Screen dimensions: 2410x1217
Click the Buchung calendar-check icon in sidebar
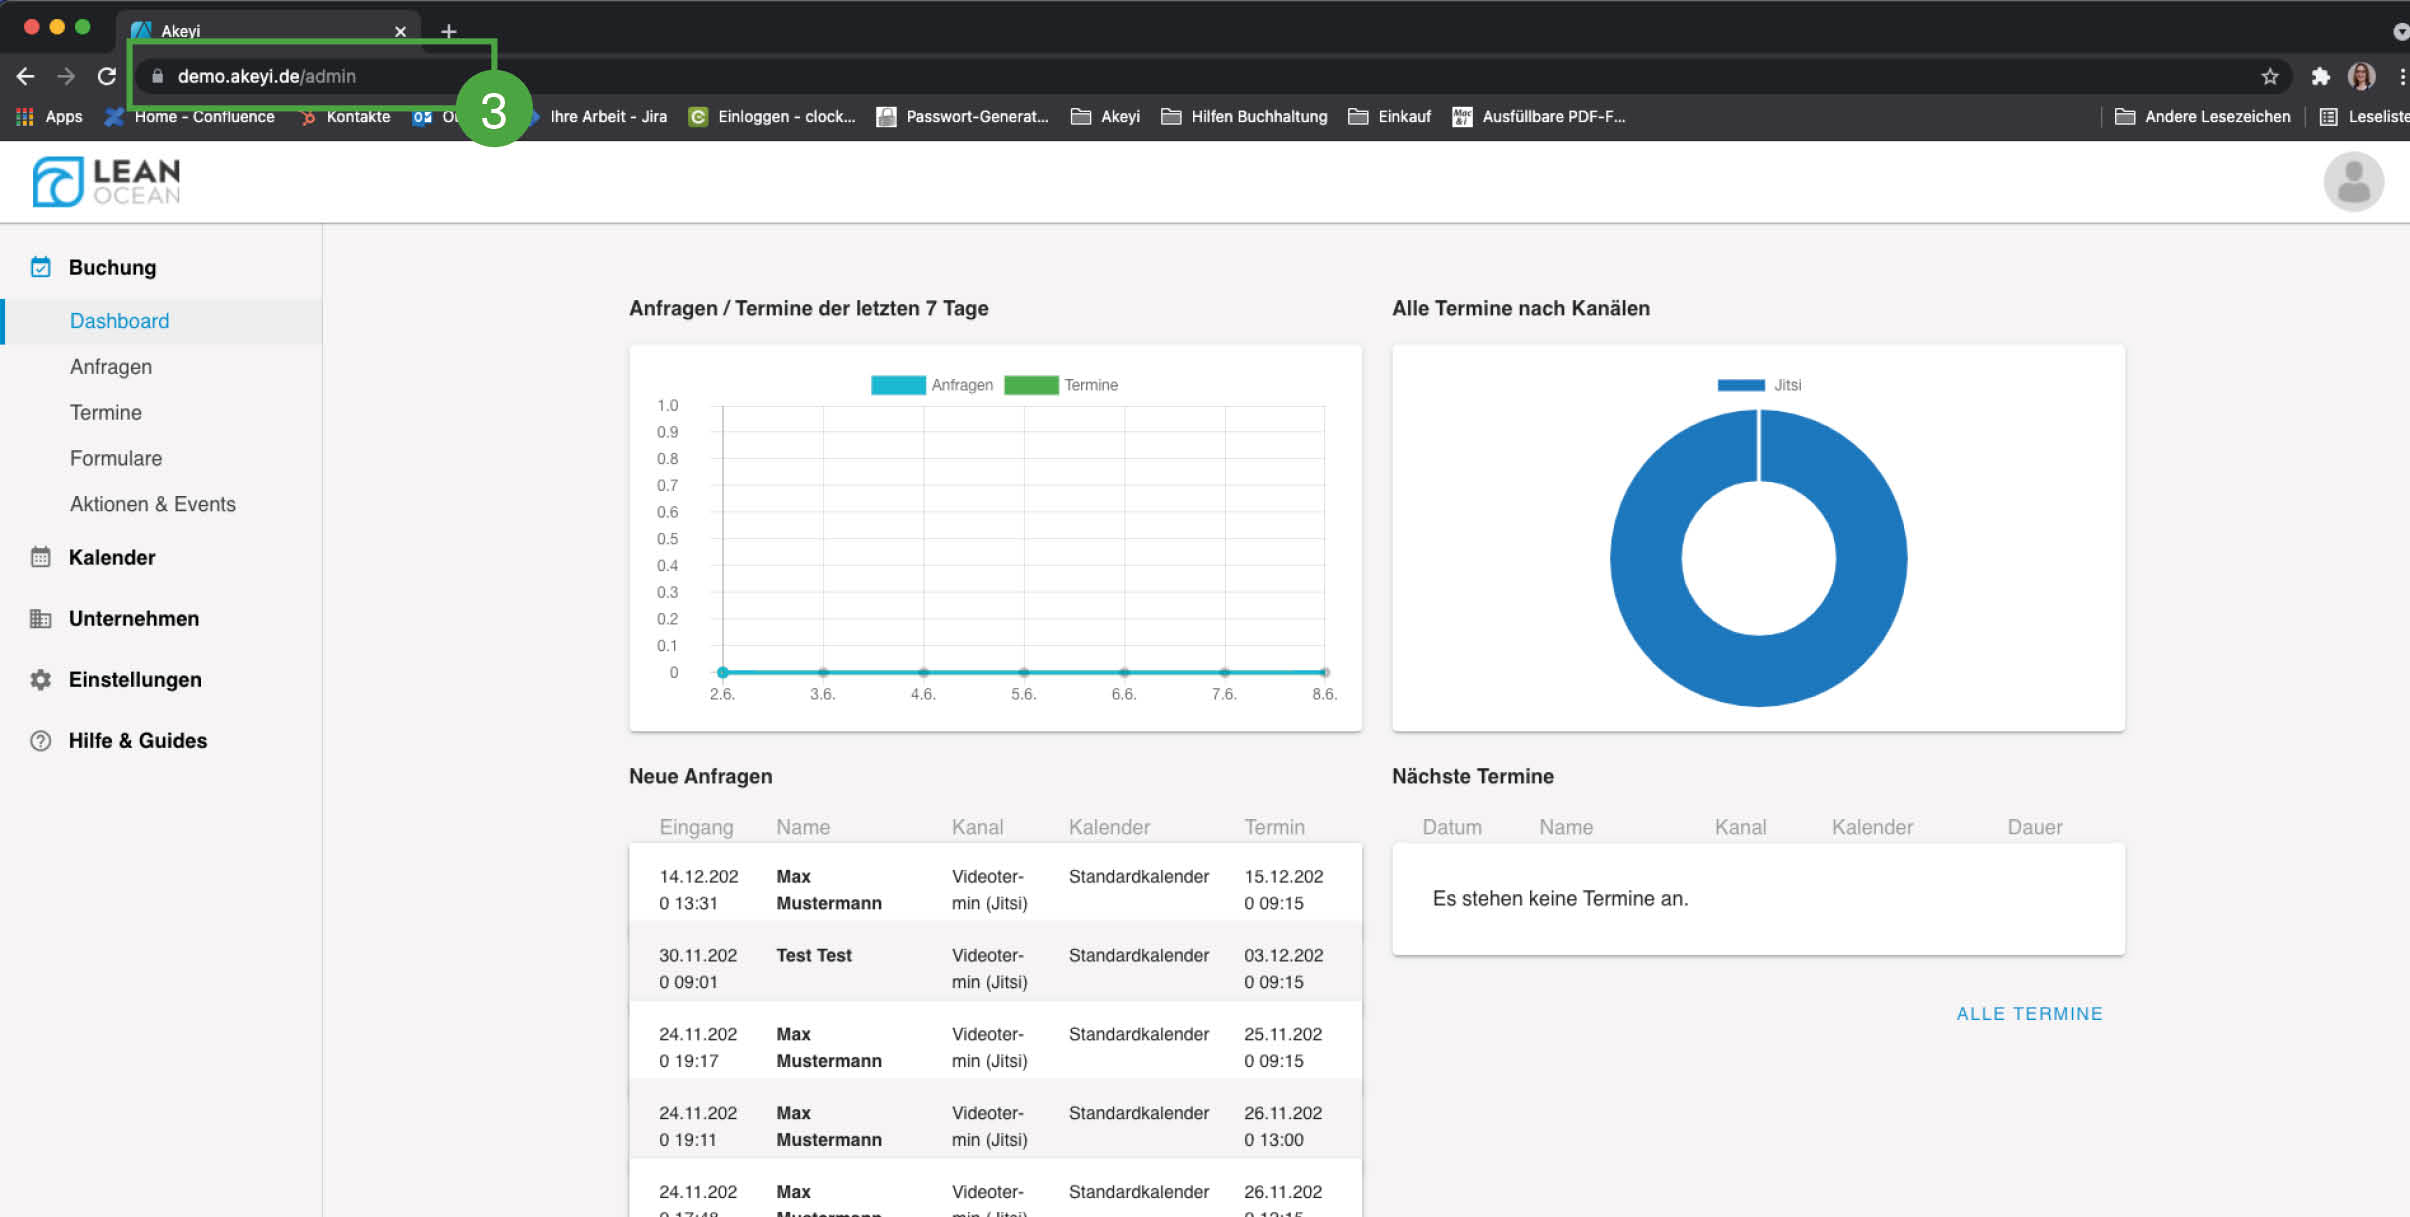(x=40, y=267)
